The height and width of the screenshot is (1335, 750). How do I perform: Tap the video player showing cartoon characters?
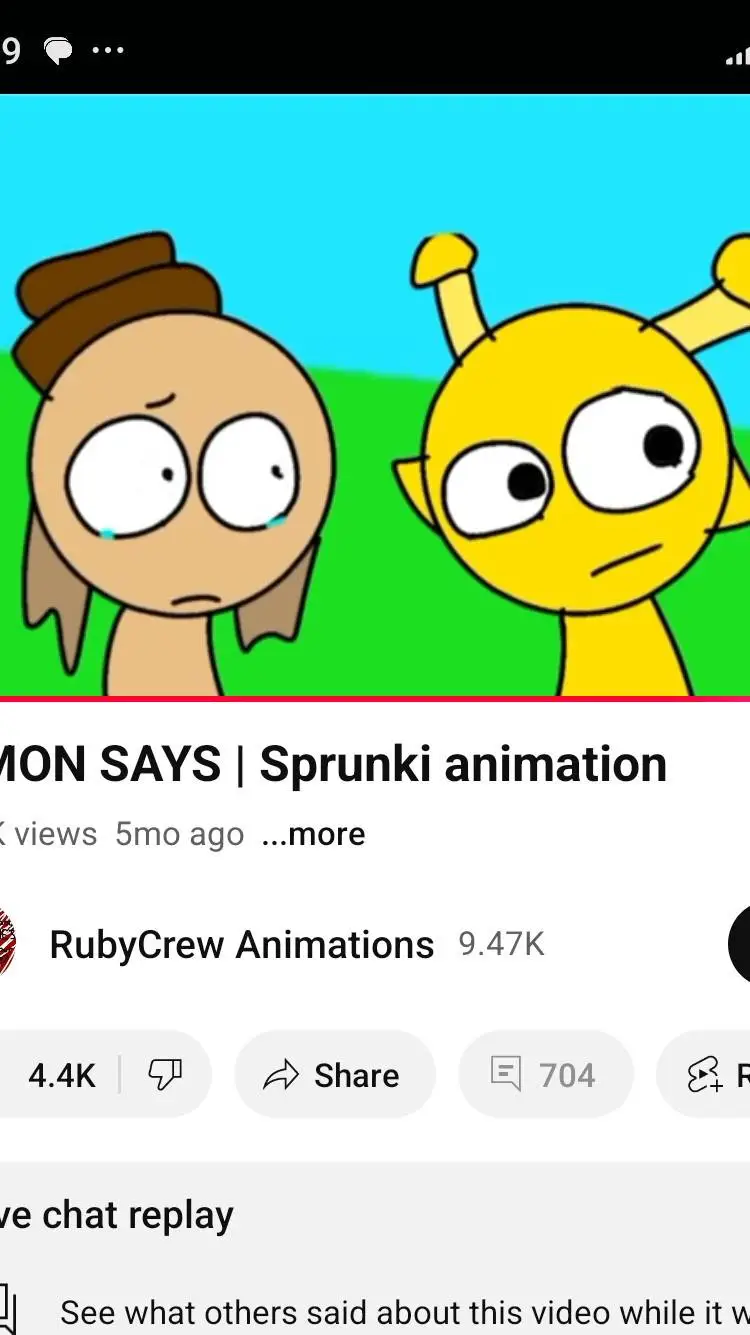pos(375,395)
